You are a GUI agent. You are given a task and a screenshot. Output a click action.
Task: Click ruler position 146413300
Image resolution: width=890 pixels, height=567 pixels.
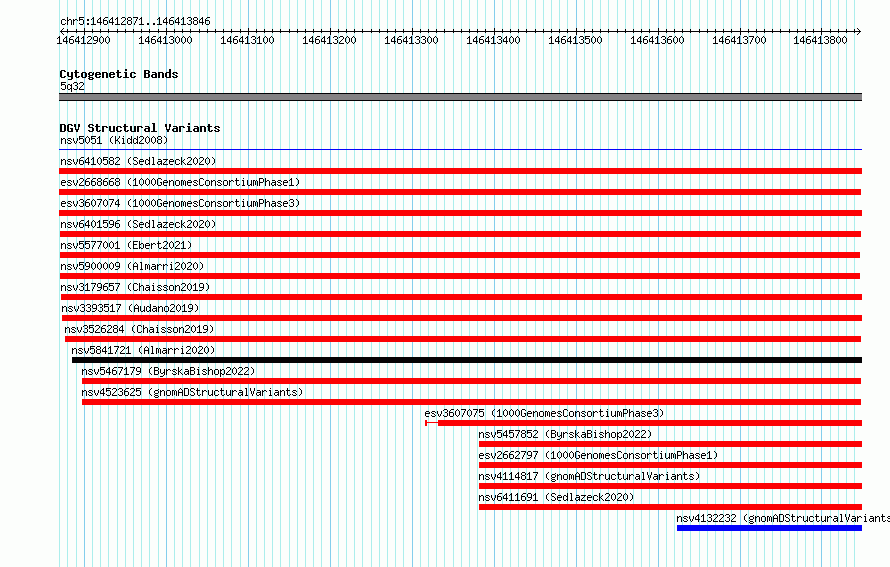pos(412,40)
